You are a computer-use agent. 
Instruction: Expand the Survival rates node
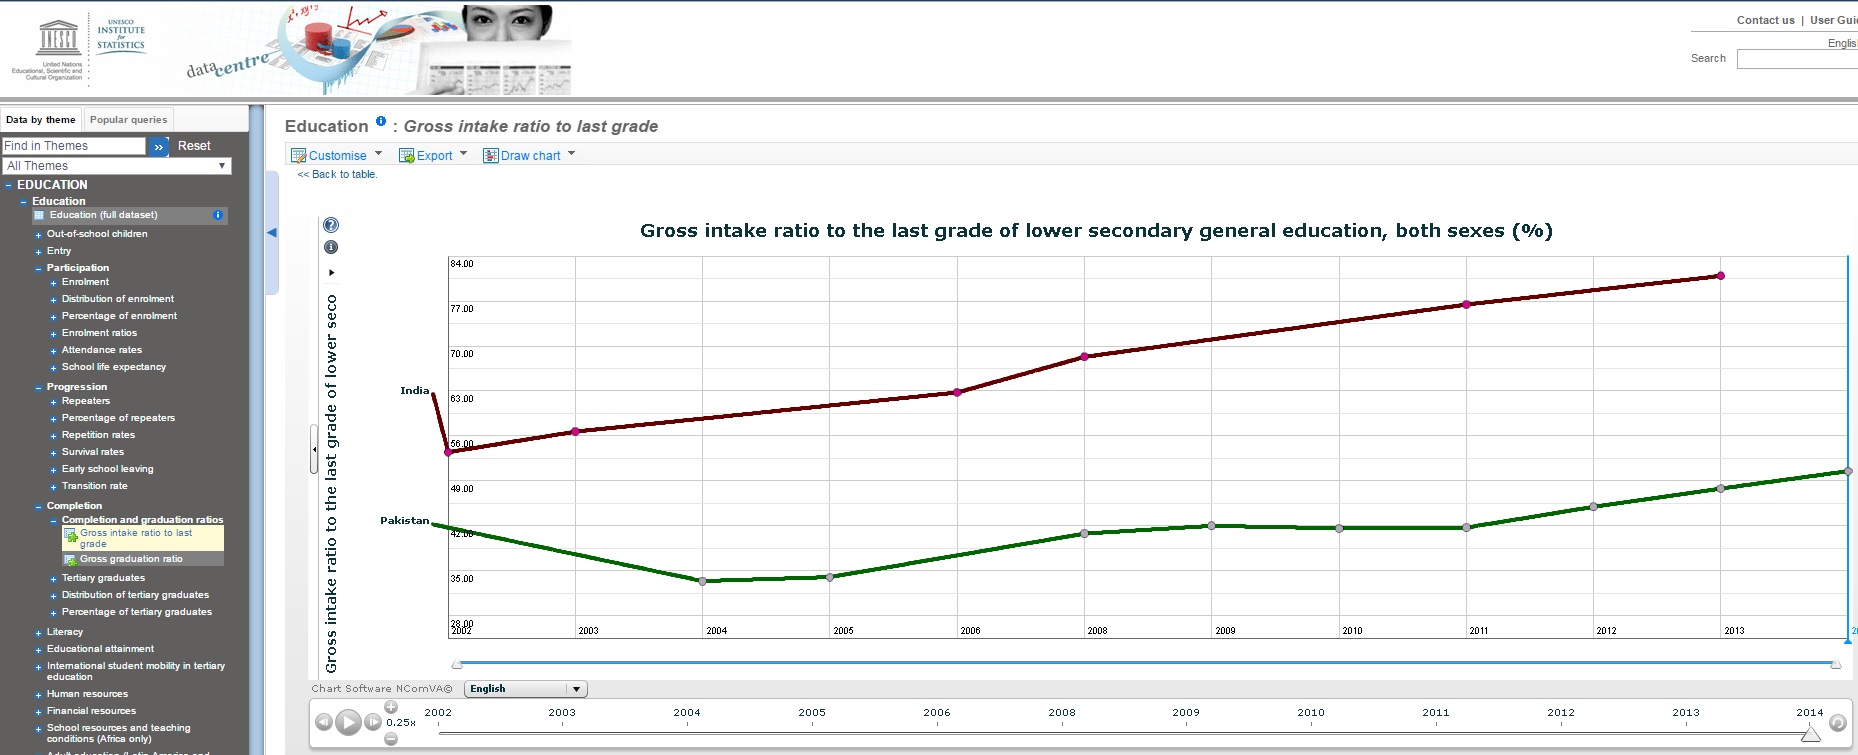pyautogui.click(x=53, y=453)
